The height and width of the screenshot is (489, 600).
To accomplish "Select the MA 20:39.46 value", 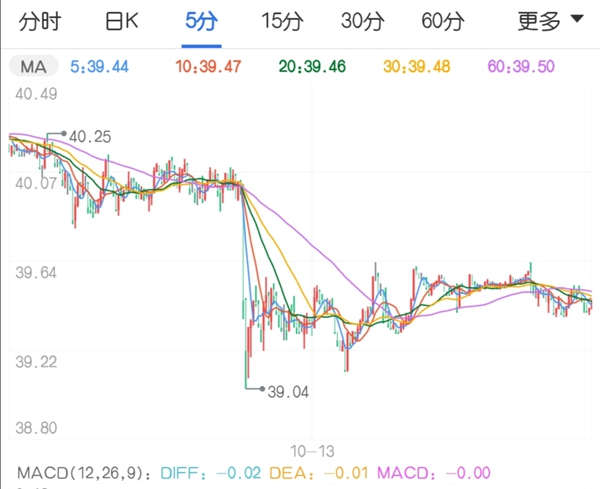I will point(312,67).
